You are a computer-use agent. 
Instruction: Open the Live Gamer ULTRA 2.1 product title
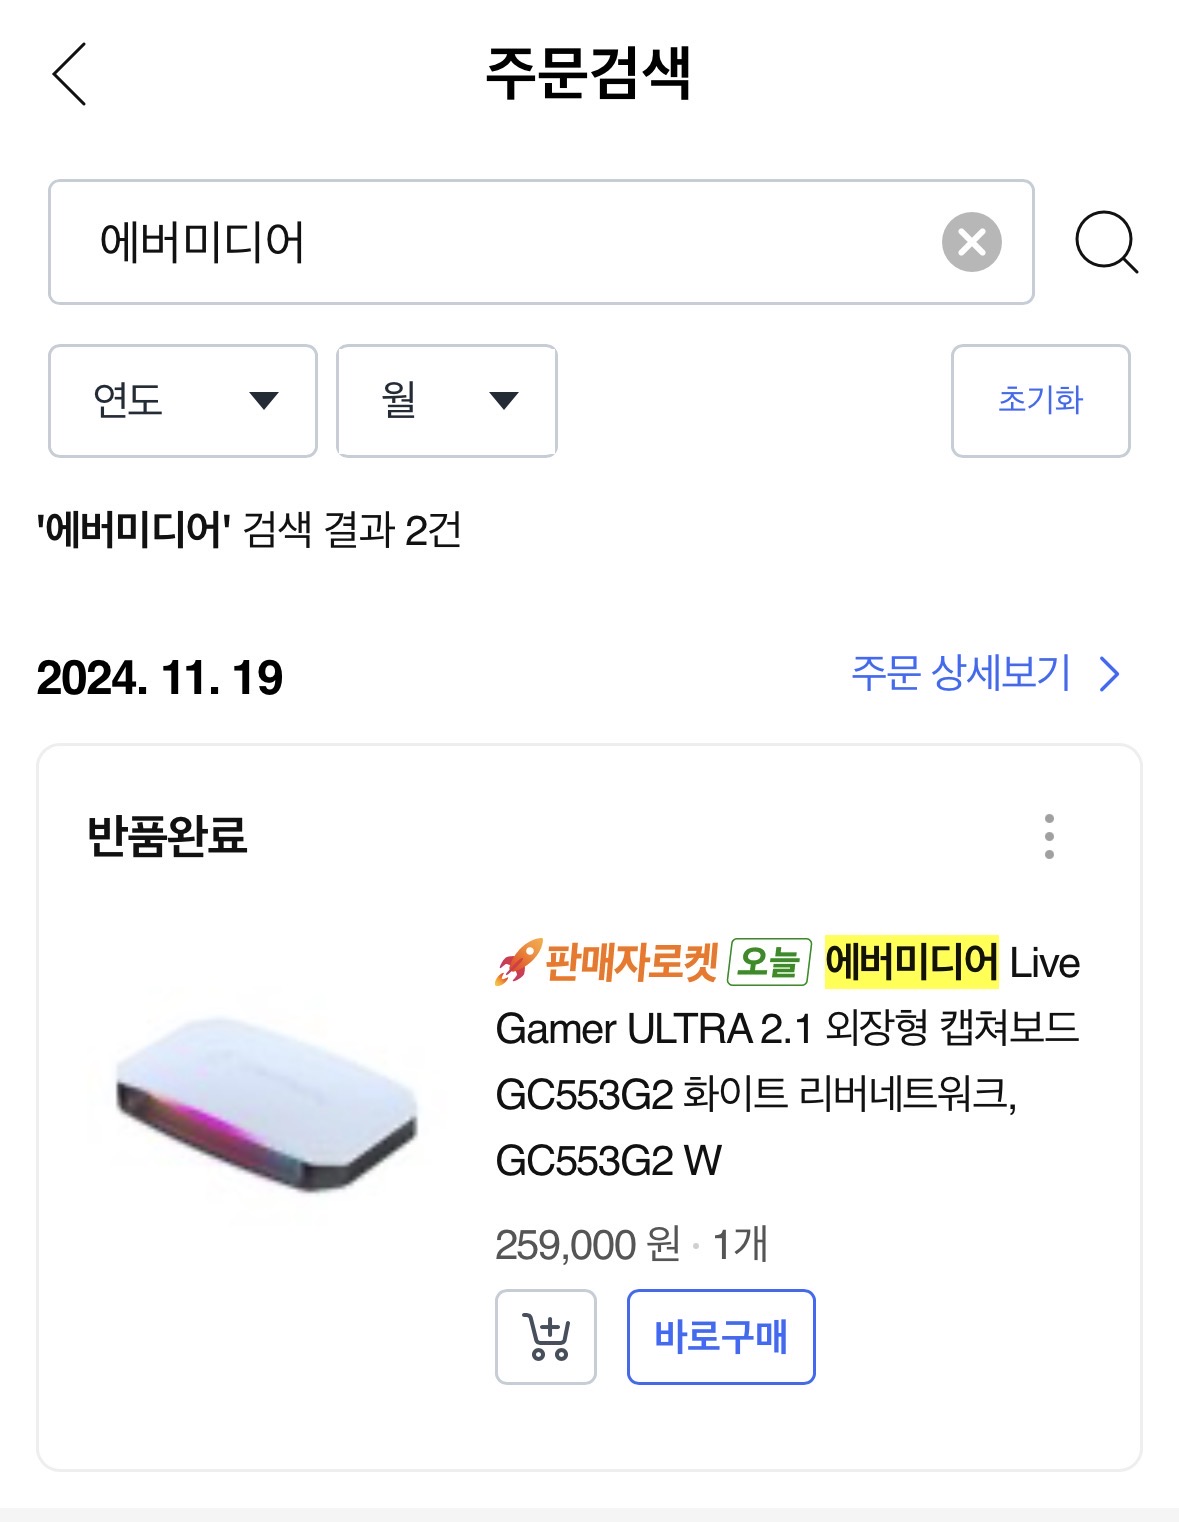pos(787,1062)
